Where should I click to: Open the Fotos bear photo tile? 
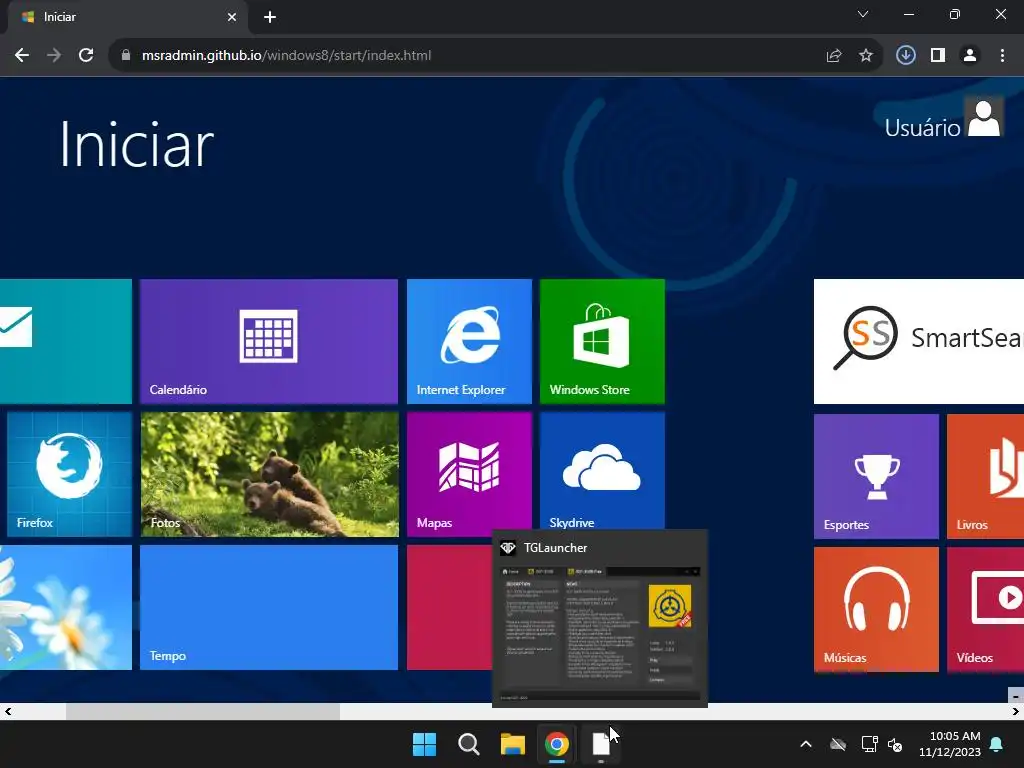(270, 474)
